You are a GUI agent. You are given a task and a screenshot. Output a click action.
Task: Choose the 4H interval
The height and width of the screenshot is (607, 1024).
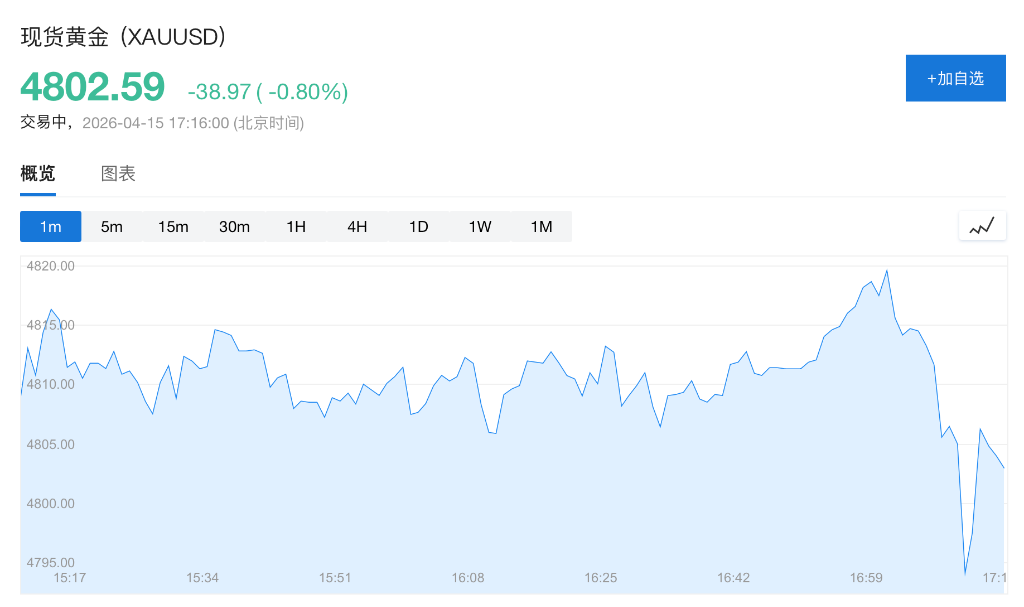357,227
